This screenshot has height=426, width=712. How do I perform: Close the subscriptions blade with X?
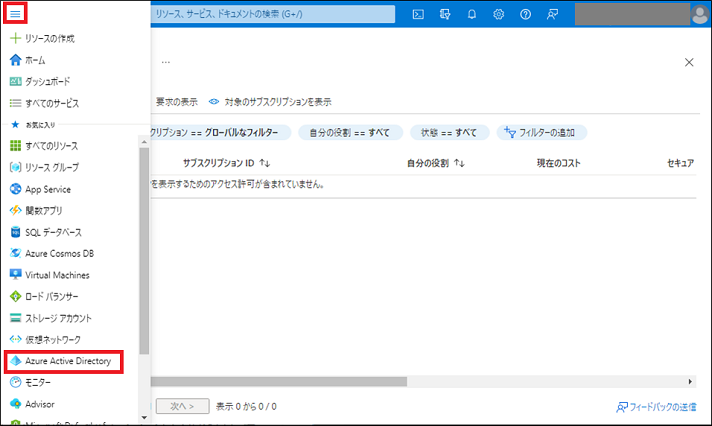tap(689, 62)
